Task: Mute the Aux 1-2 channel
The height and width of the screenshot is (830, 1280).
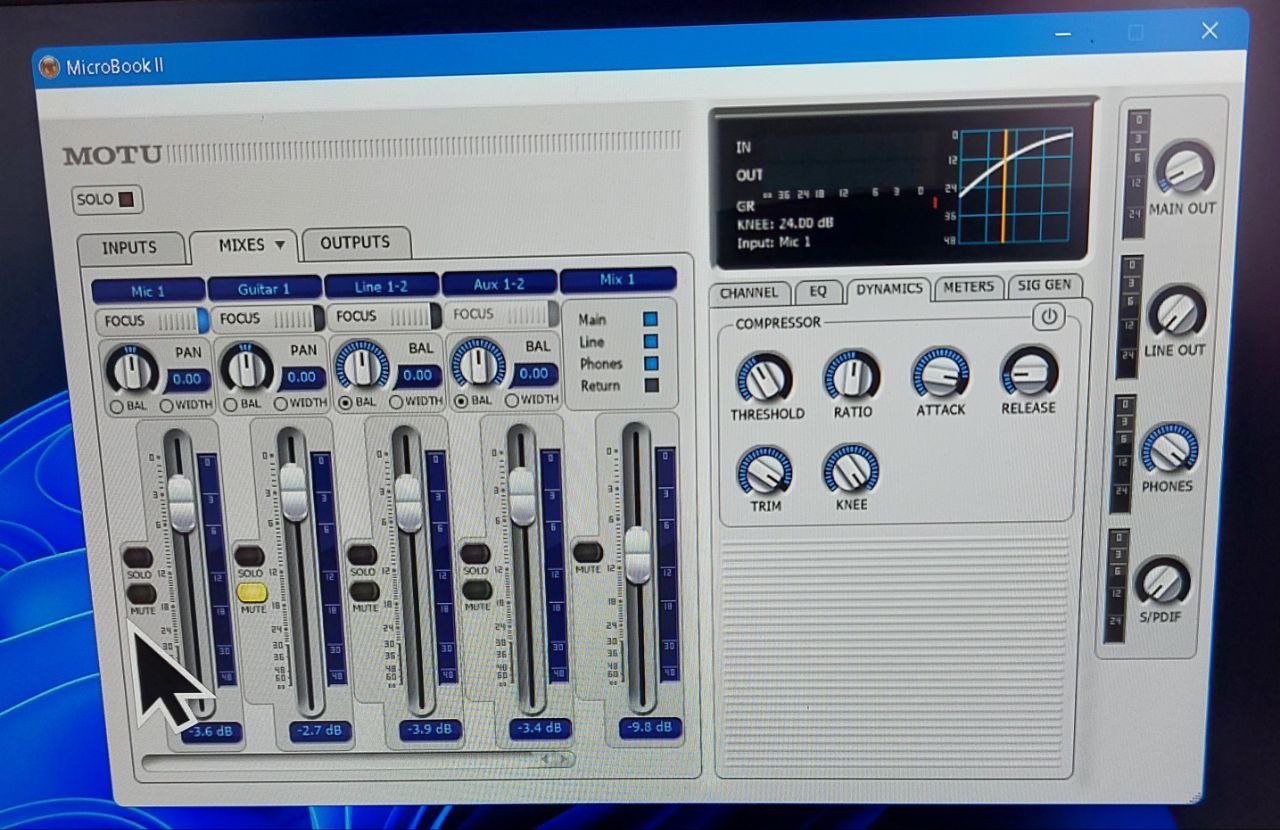Action: pos(477,589)
